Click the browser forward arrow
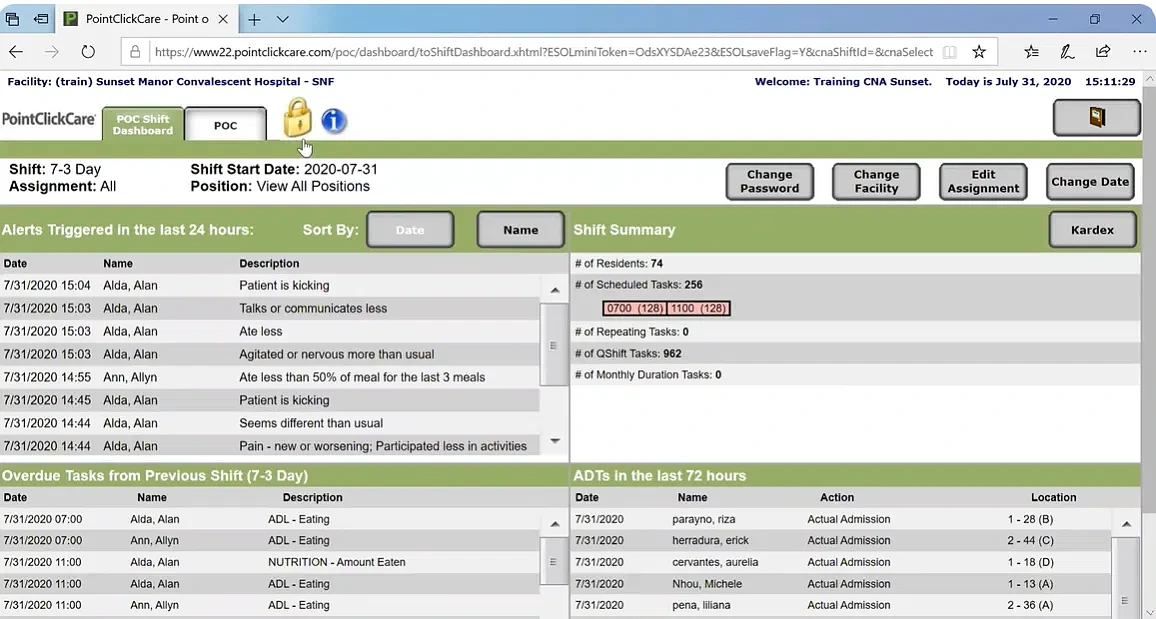The height and width of the screenshot is (619, 1156). coord(52,52)
